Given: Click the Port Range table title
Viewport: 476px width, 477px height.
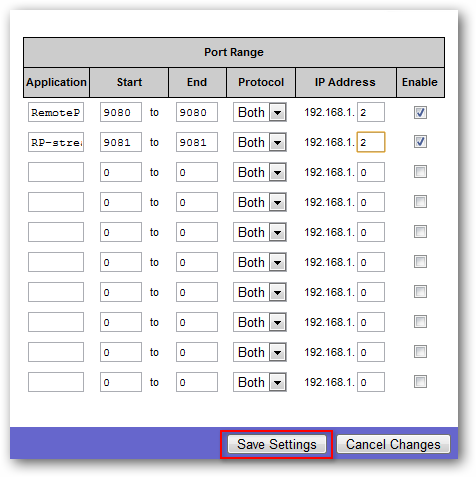Looking at the screenshot, I should coord(234,52).
